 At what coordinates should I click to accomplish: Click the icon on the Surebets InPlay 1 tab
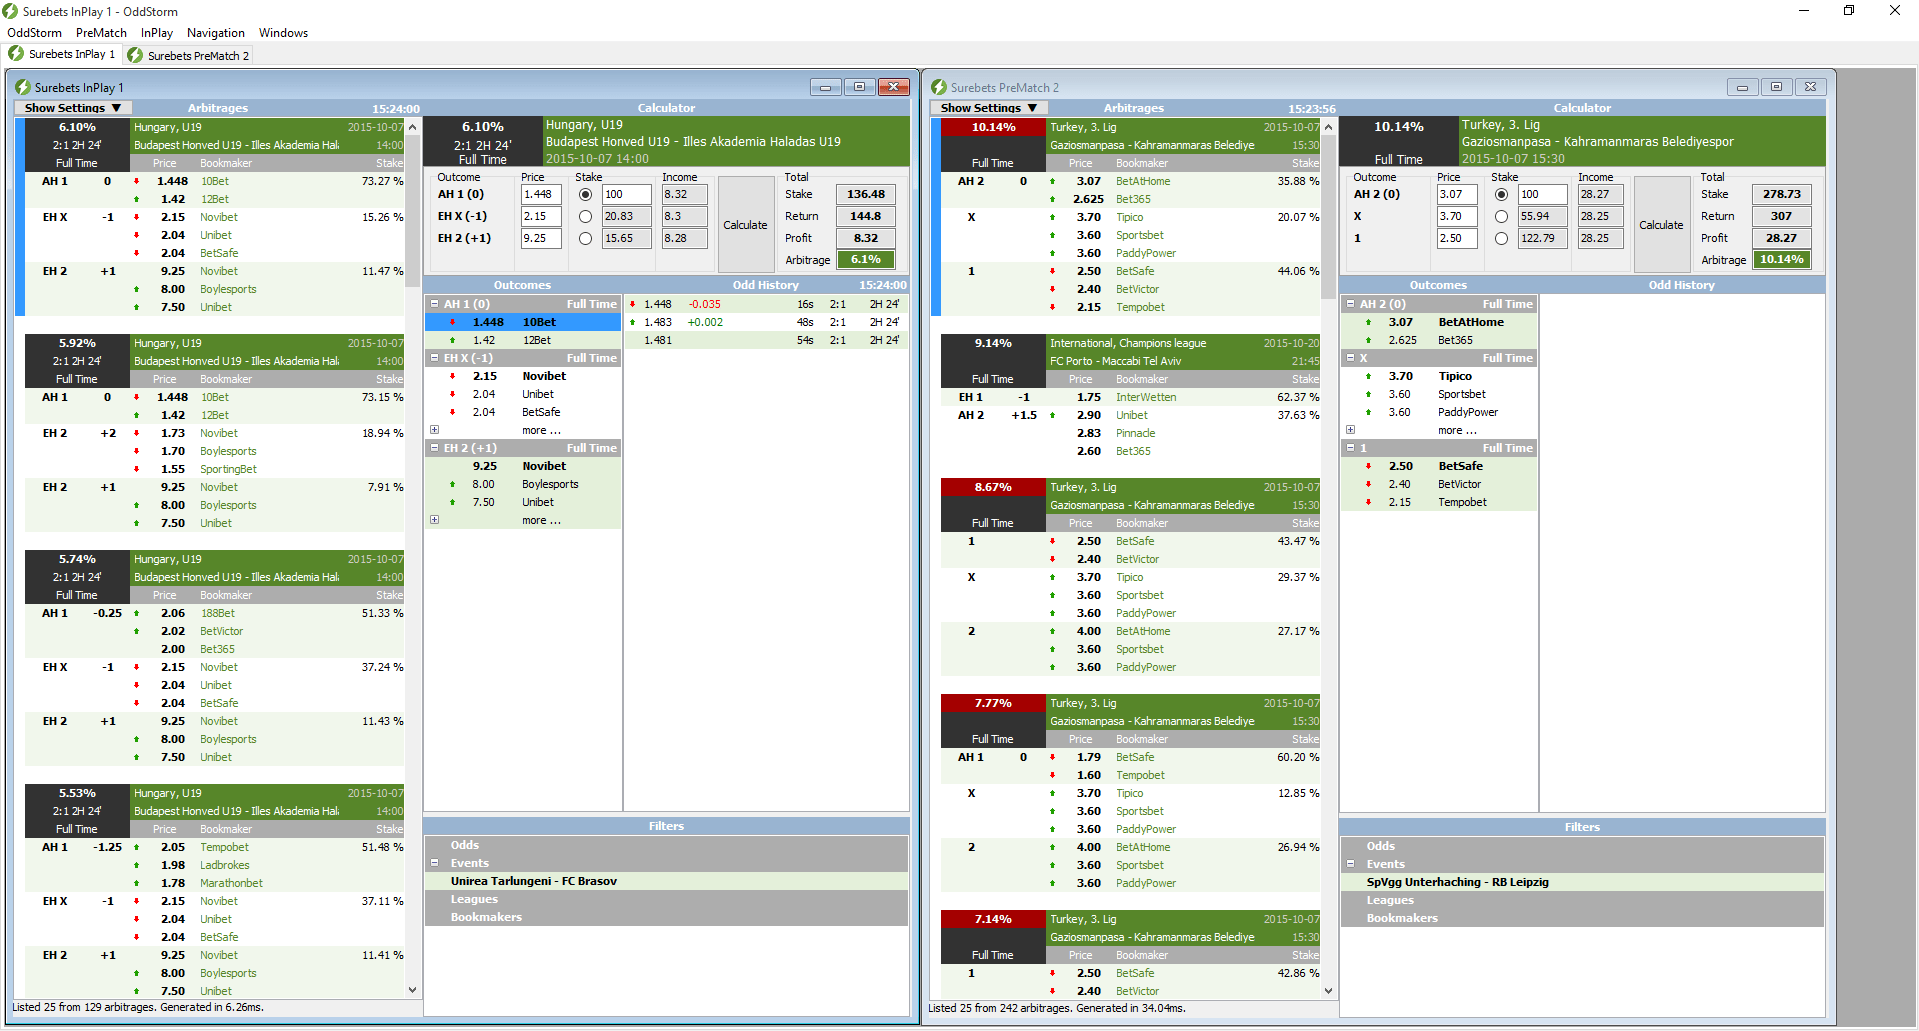pyautogui.click(x=16, y=54)
